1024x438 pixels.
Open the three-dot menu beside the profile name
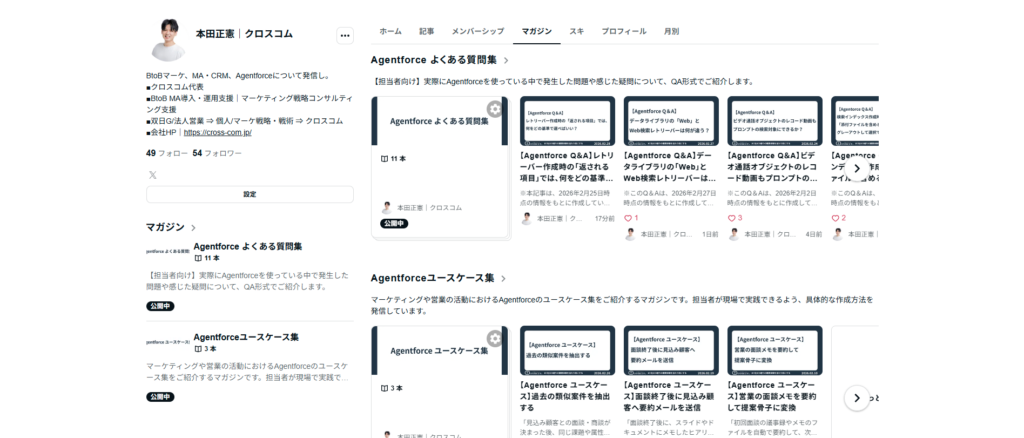point(345,35)
